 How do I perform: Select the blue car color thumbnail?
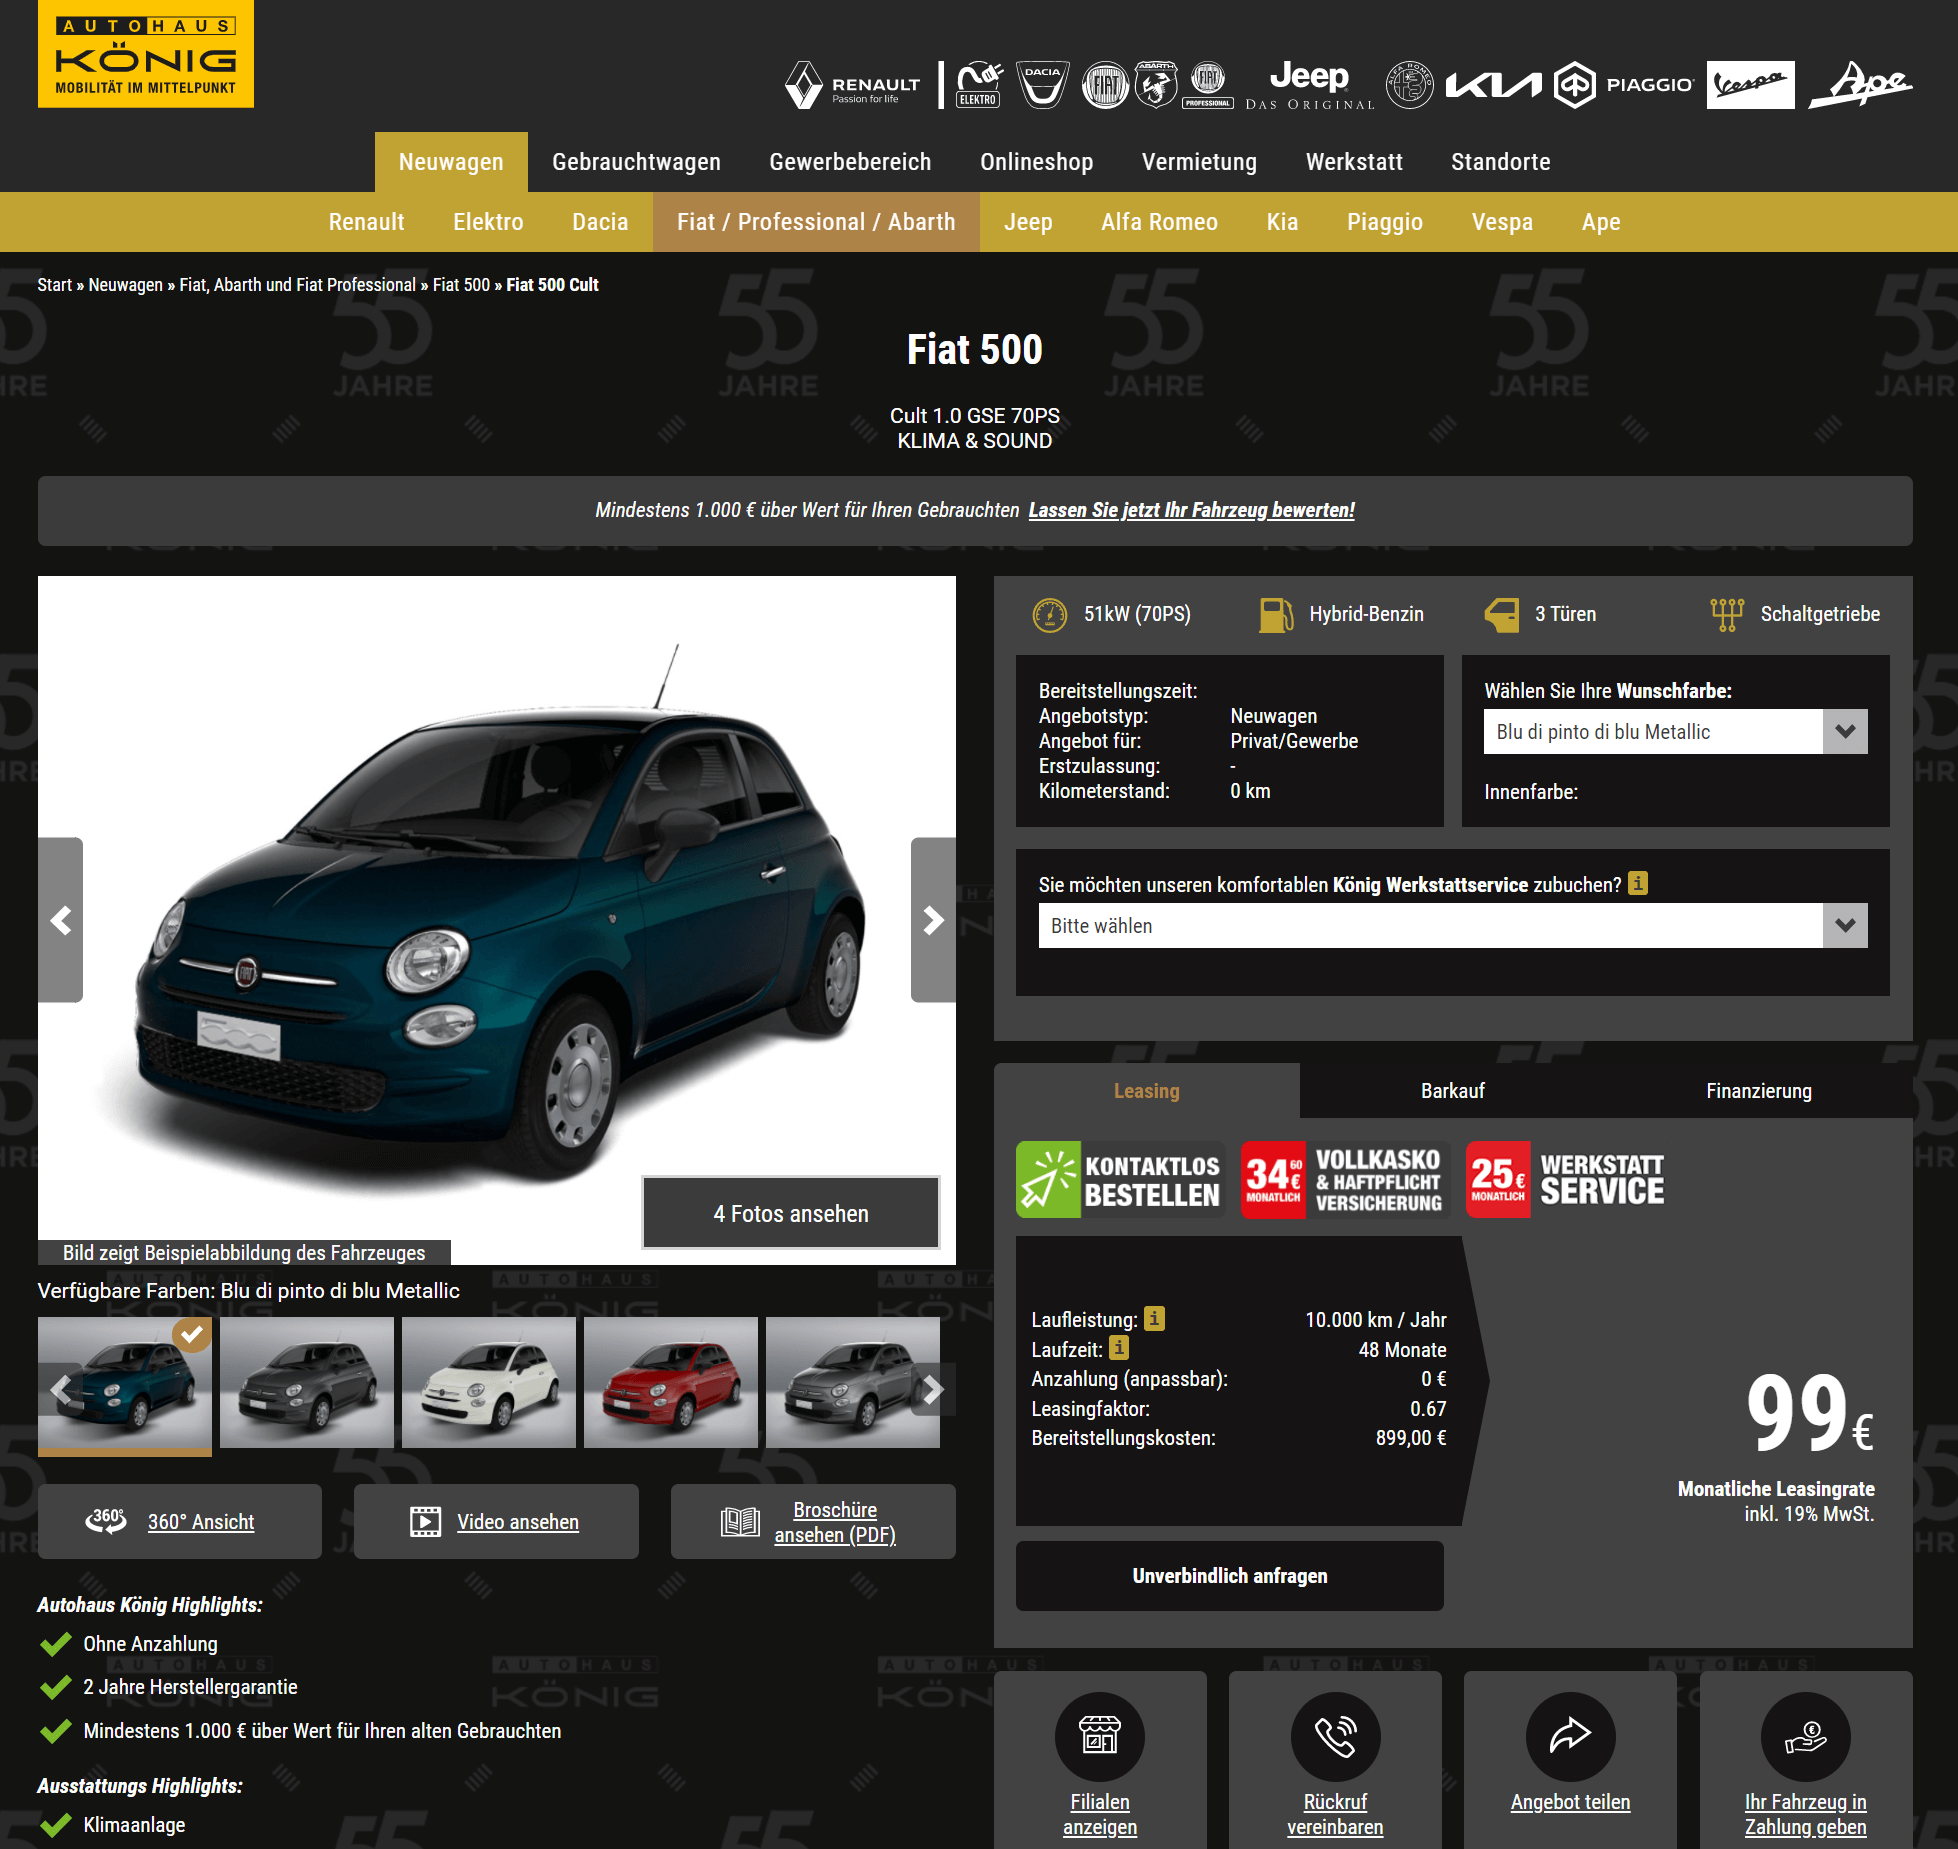pos(125,1383)
